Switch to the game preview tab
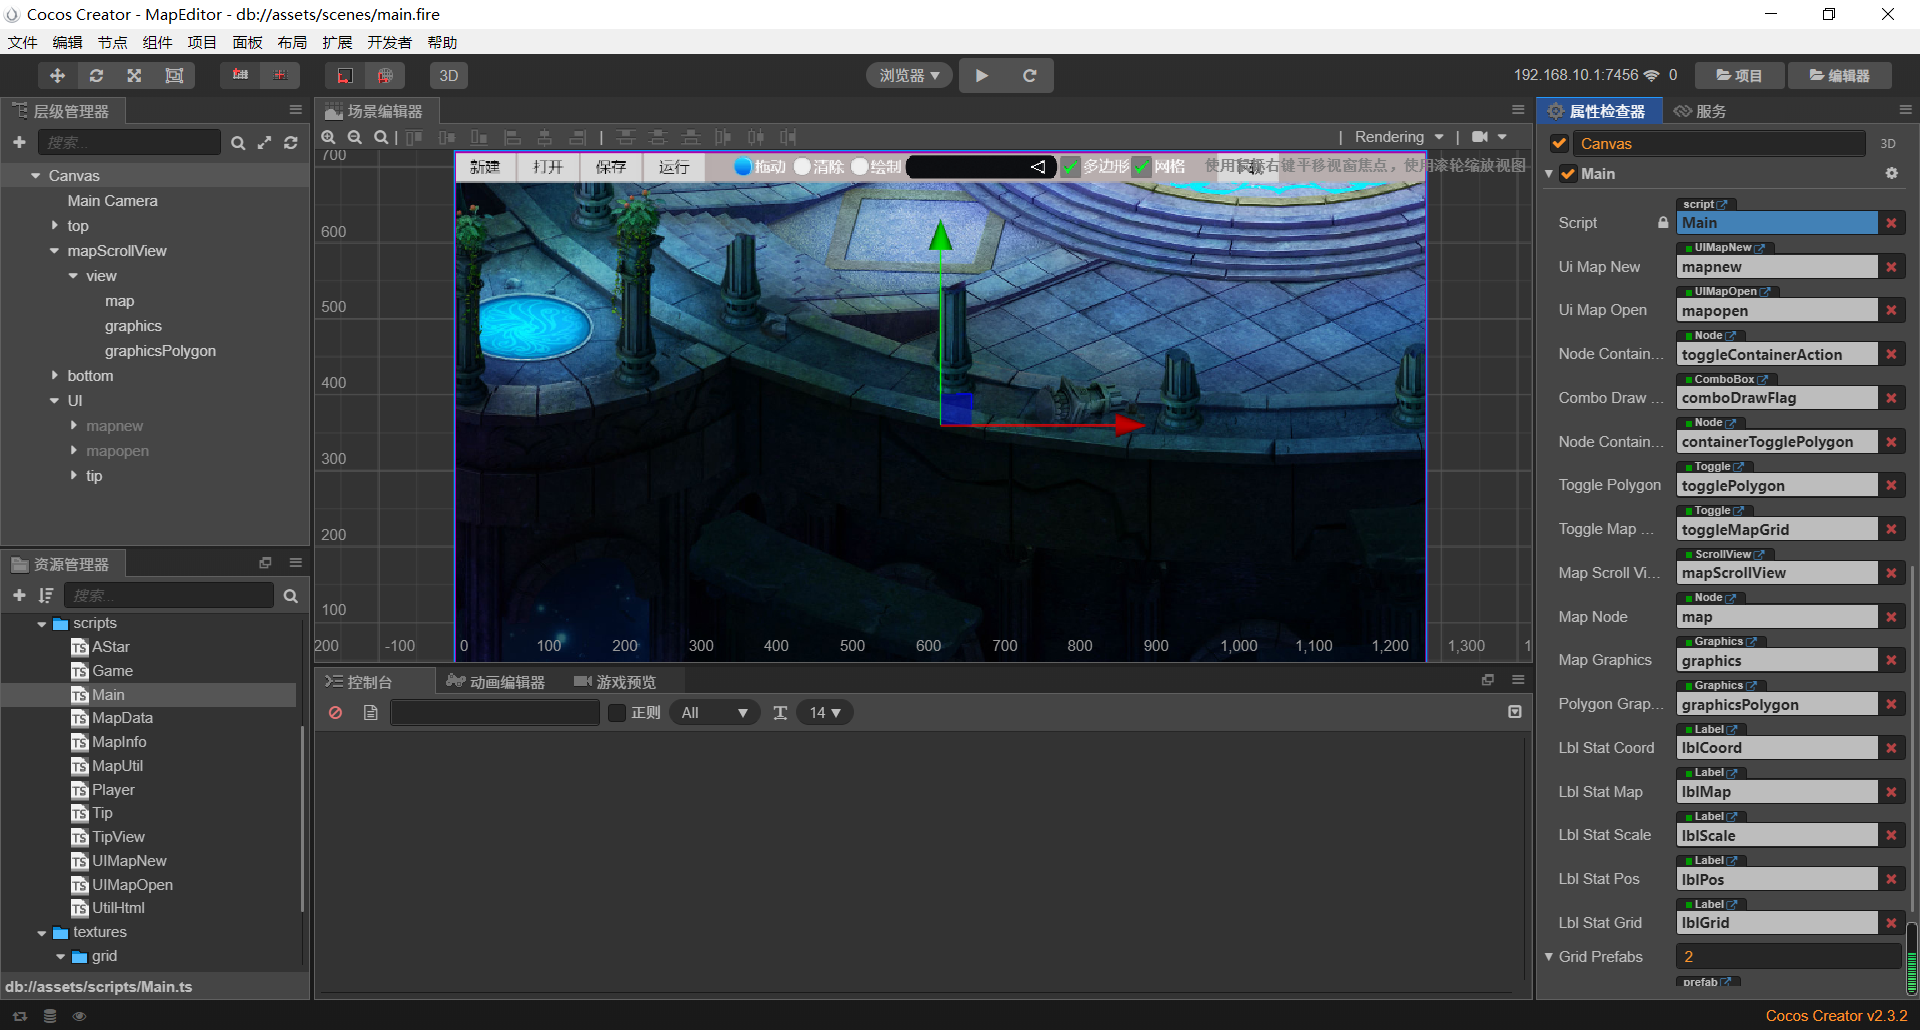The image size is (1920, 1030). click(x=615, y=682)
